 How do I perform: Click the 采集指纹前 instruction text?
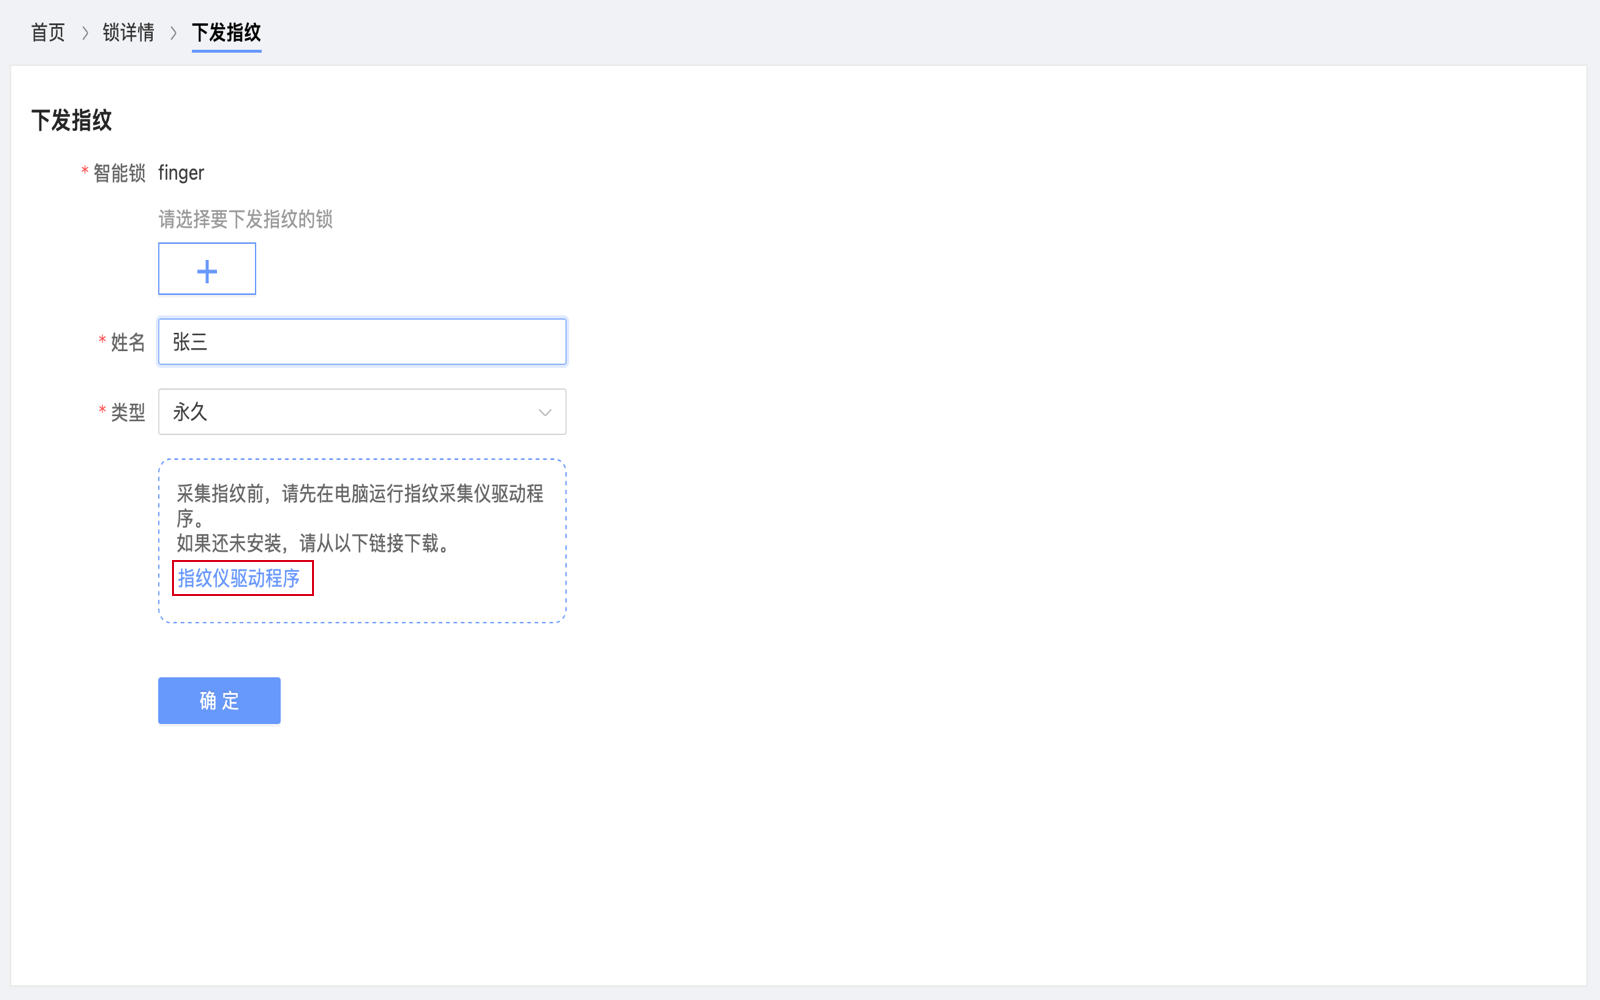(x=360, y=494)
